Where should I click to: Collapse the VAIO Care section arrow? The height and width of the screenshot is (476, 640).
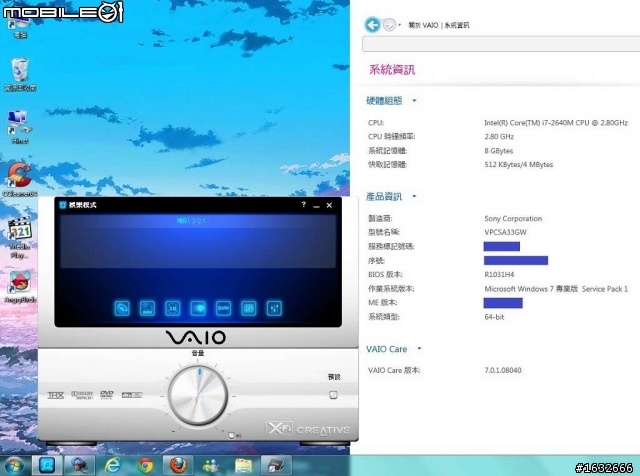[x=419, y=349]
